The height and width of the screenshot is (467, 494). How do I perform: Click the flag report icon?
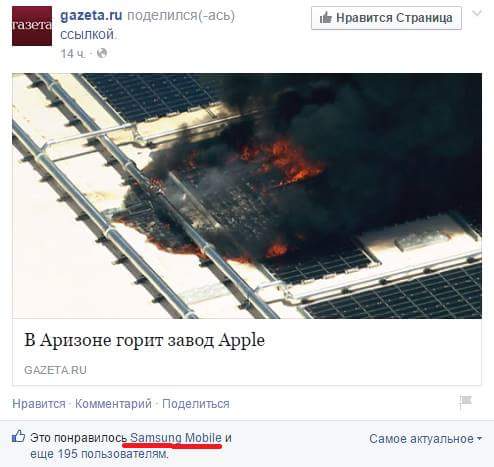click(x=466, y=402)
